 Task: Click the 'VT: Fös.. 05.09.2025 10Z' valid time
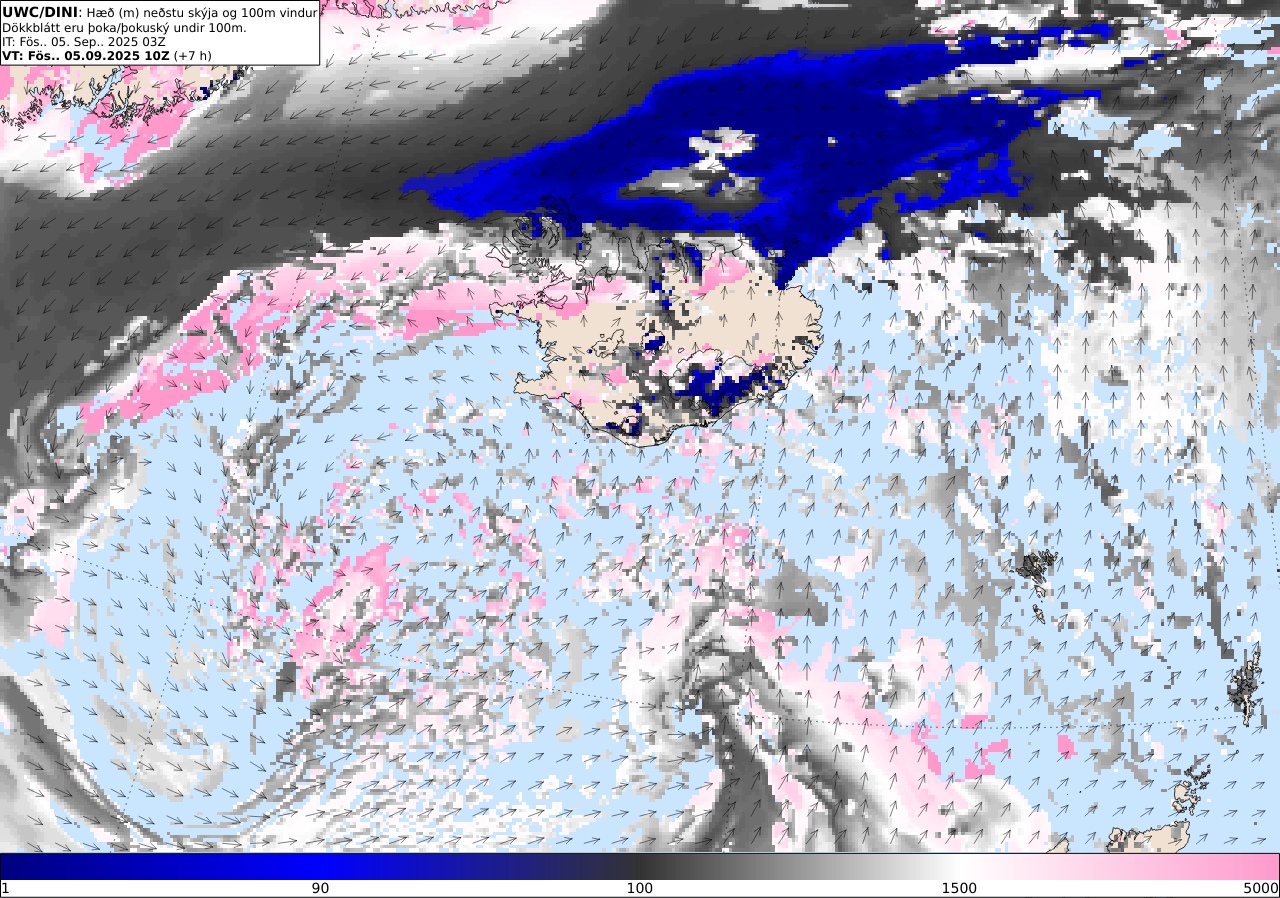(x=86, y=56)
